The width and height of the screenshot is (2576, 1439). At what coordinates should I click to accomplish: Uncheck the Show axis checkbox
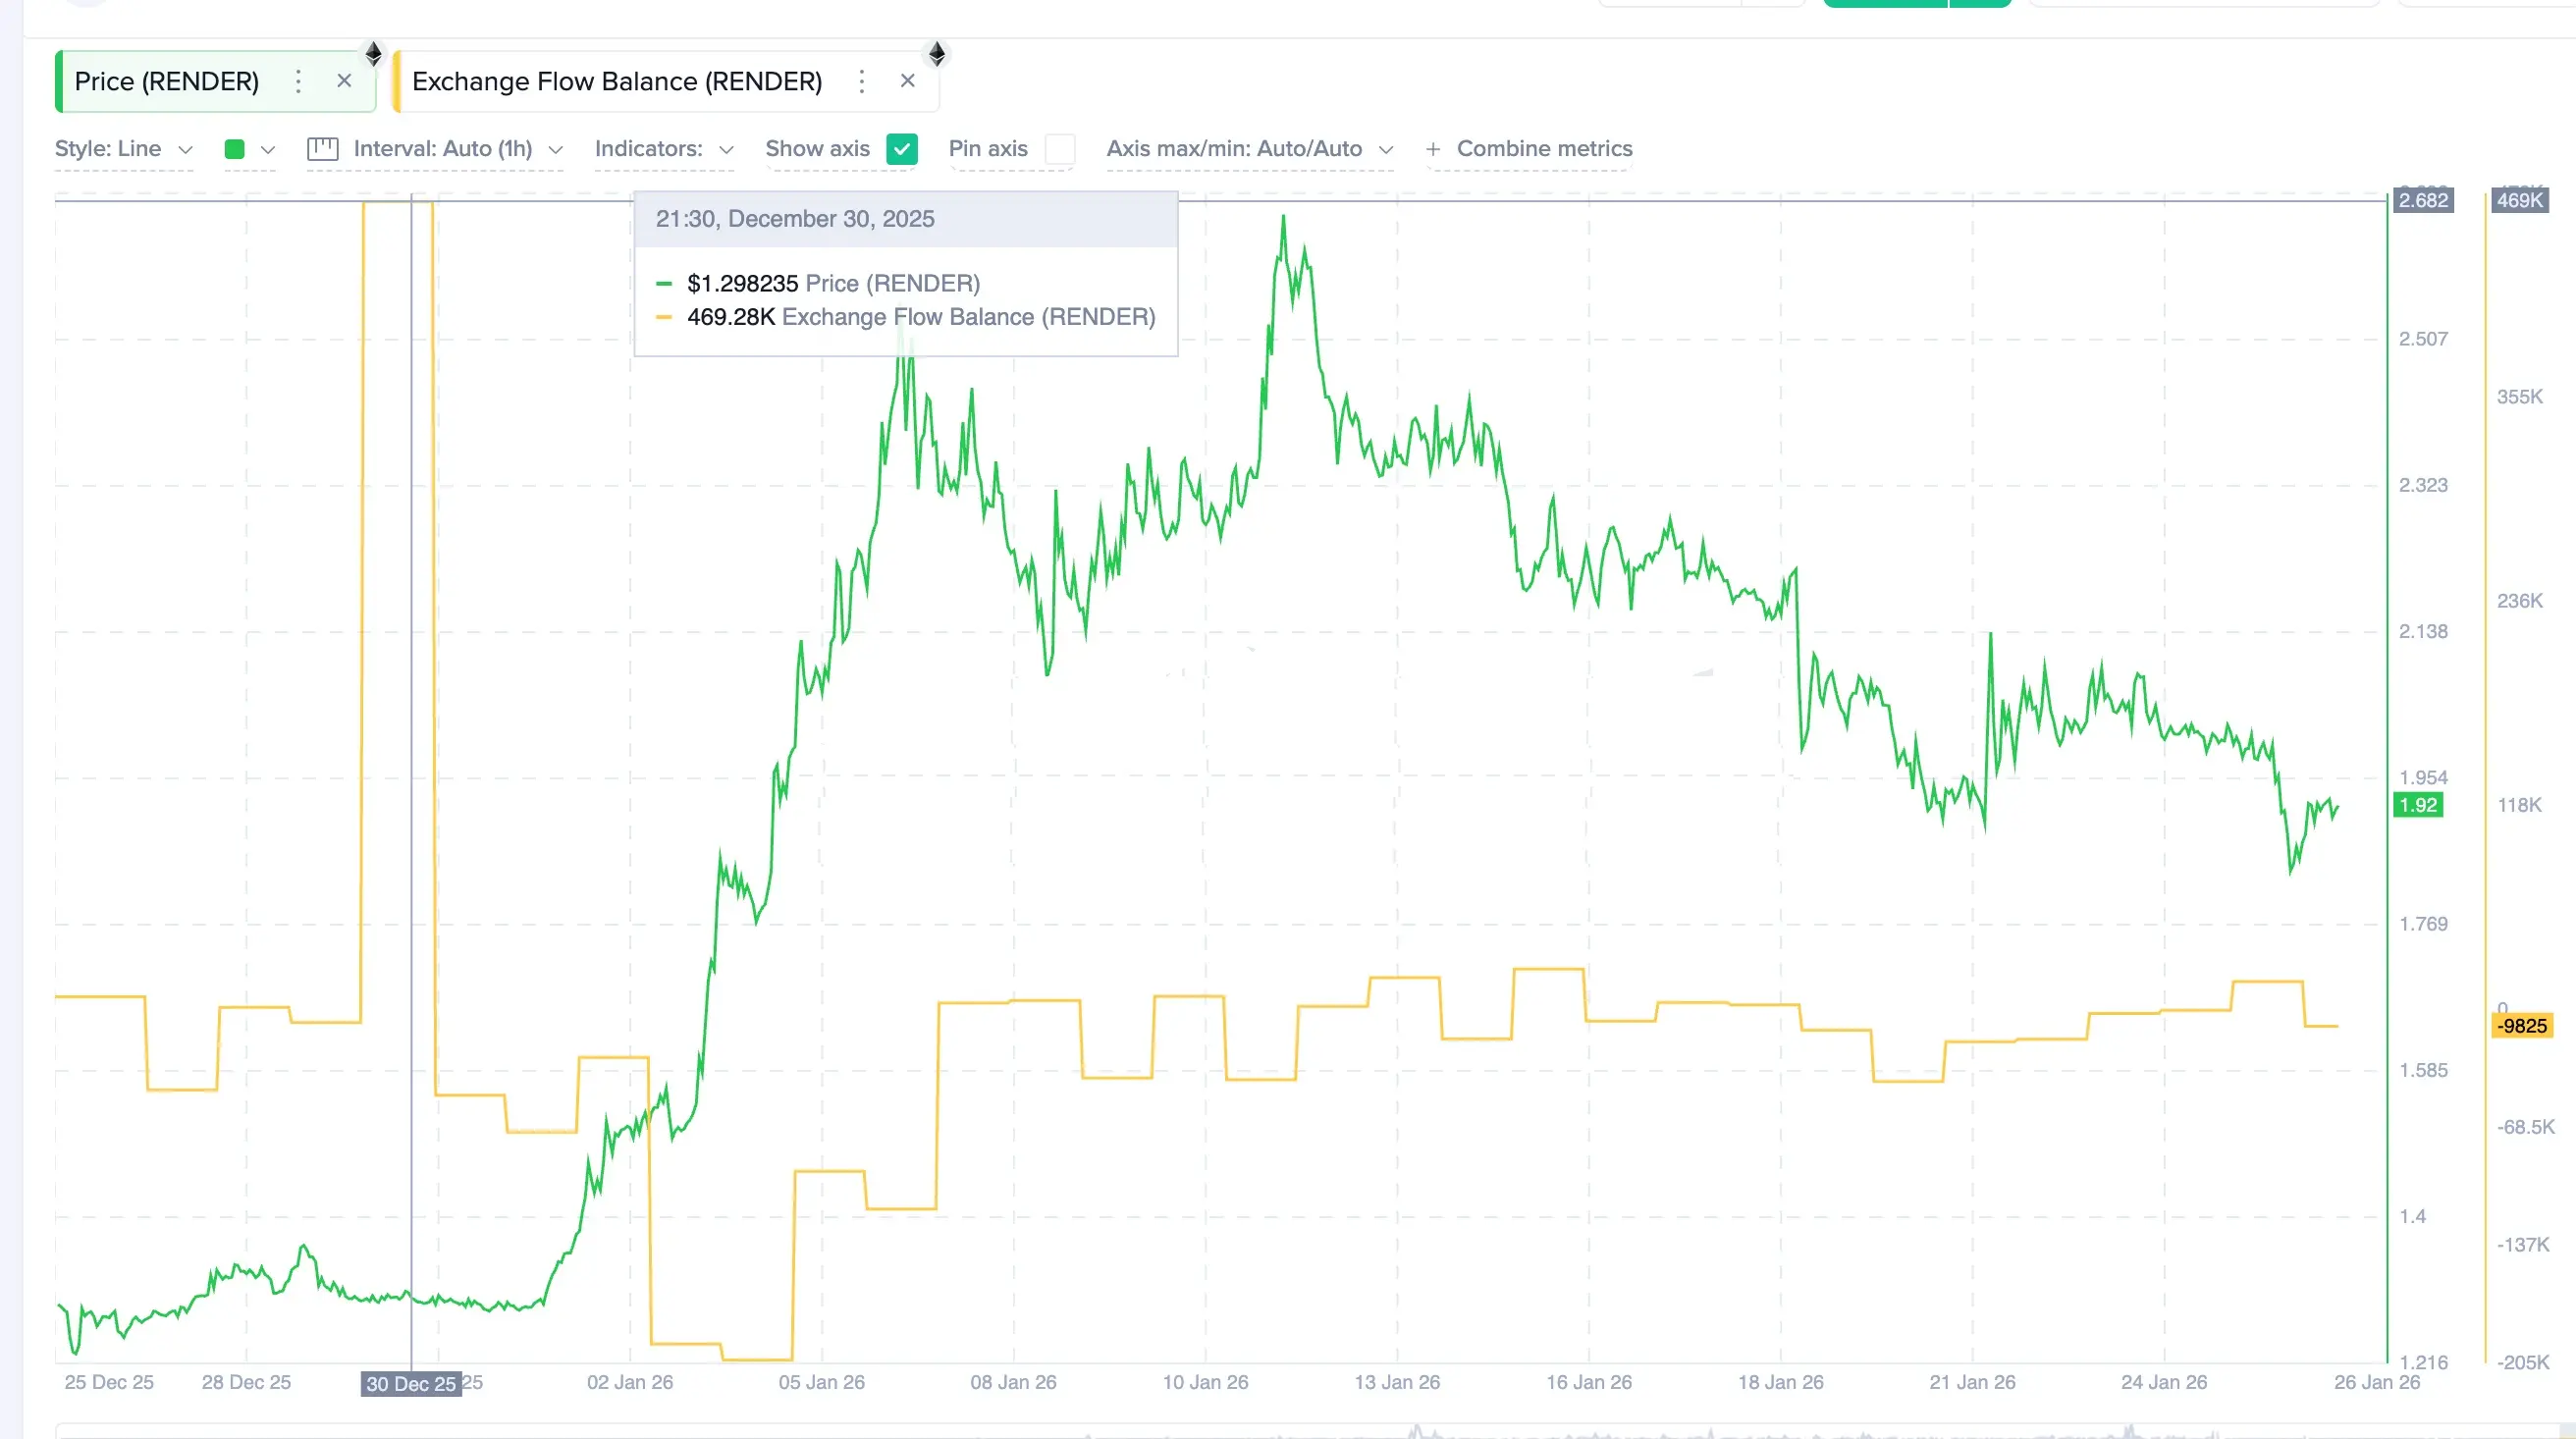pyautogui.click(x=902, y=149)
